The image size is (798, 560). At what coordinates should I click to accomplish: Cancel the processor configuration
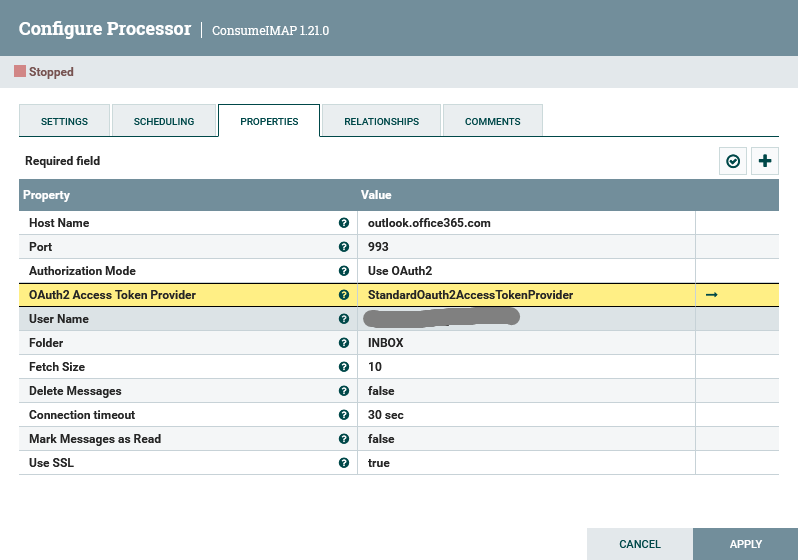coord(640,544)
